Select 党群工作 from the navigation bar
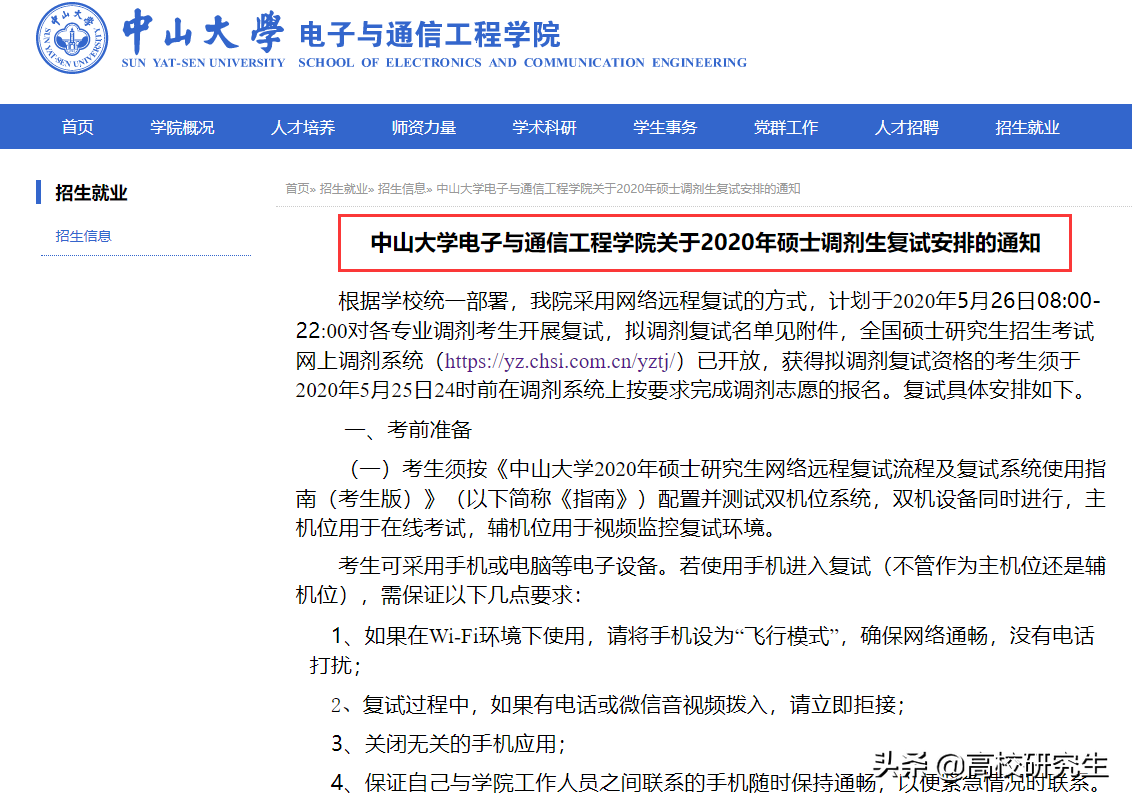 click(x=786, y=126)
